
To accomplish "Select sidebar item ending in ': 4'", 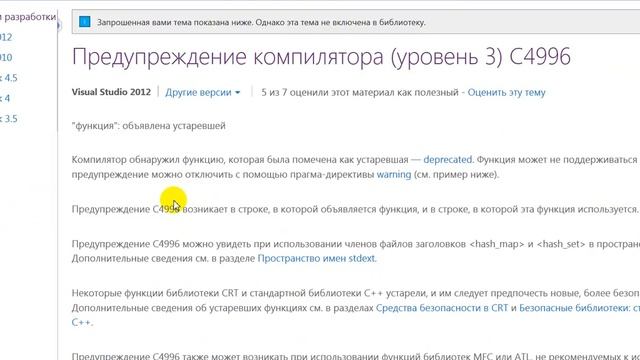I will (5, 98).
